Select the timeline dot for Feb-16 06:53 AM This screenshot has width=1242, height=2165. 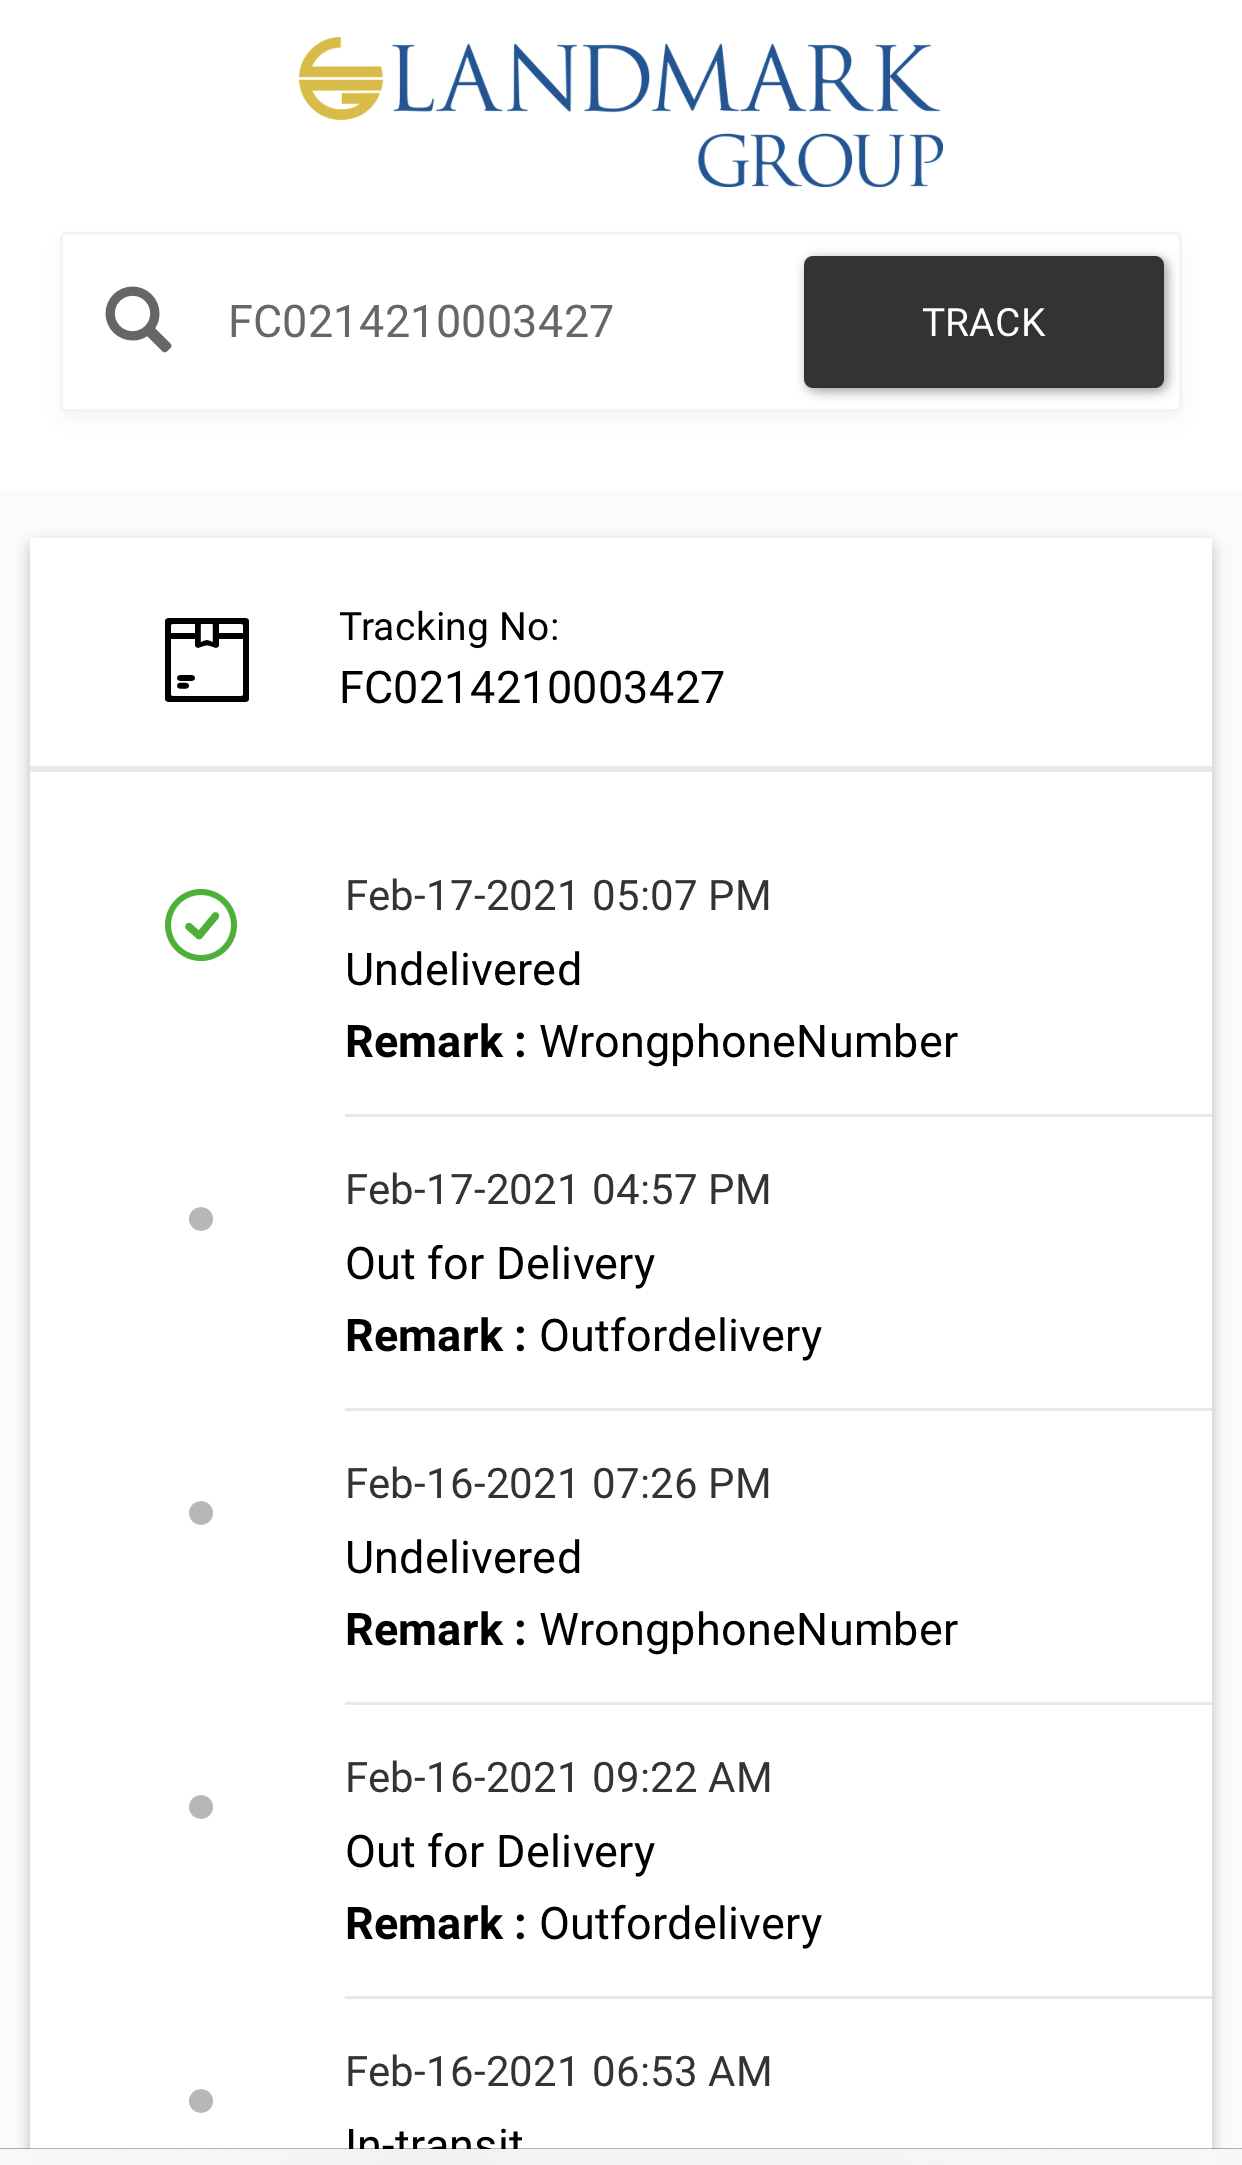pyautogui.click(x=201, y=2101)
